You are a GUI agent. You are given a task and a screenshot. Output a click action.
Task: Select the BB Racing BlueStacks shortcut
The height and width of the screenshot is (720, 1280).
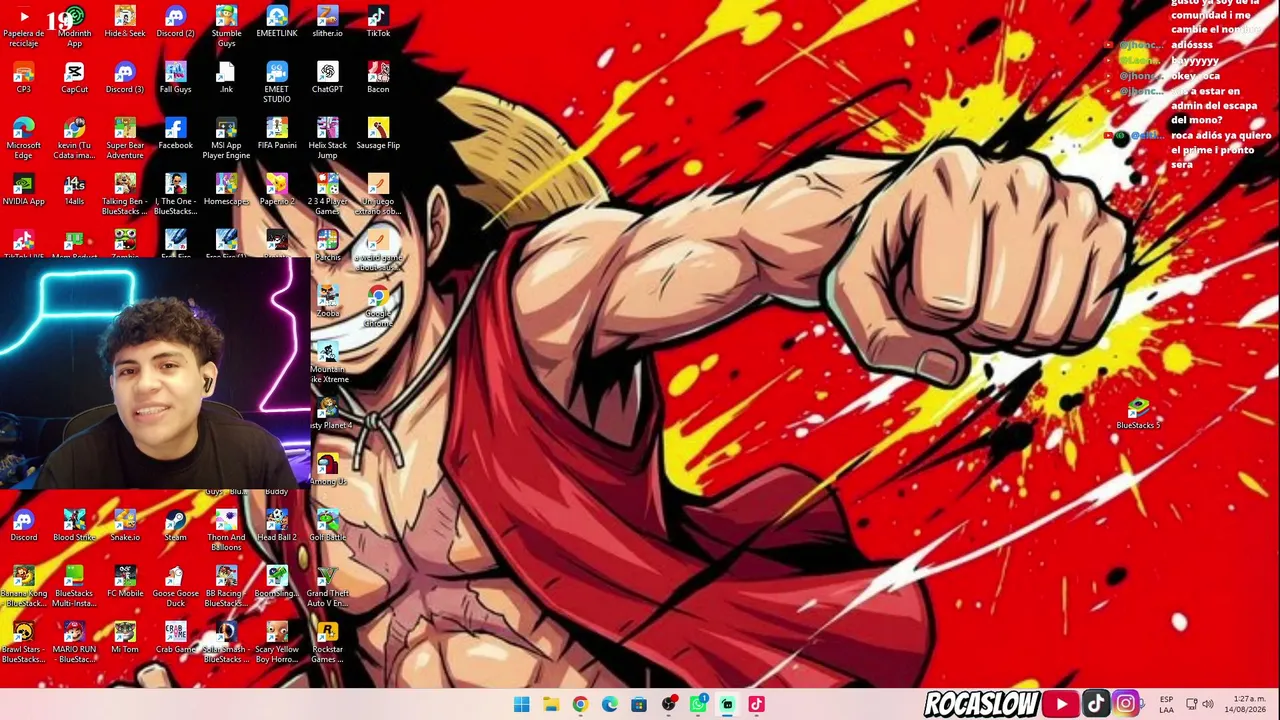click(x=226, y=586)
